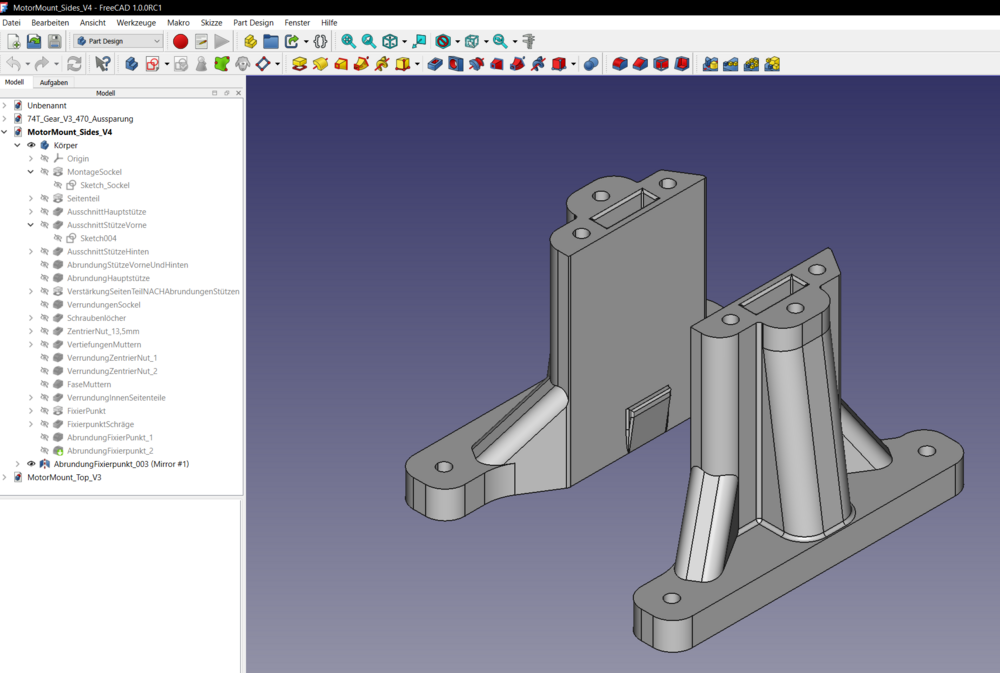Image resolution: width=1000 pixels, height=673 pixels.
Task: Toggle visibility of Schraubenlöcher feature
Action: [44, 318]
